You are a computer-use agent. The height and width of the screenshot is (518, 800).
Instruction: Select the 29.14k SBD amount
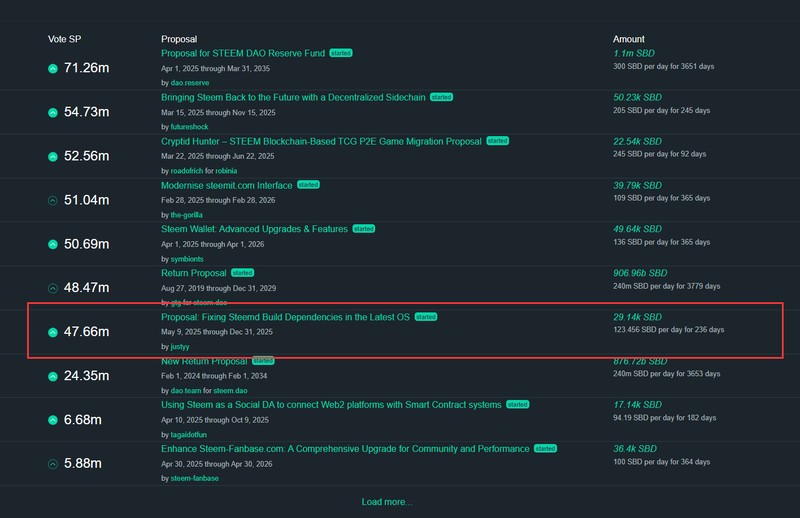coord(637,317)
